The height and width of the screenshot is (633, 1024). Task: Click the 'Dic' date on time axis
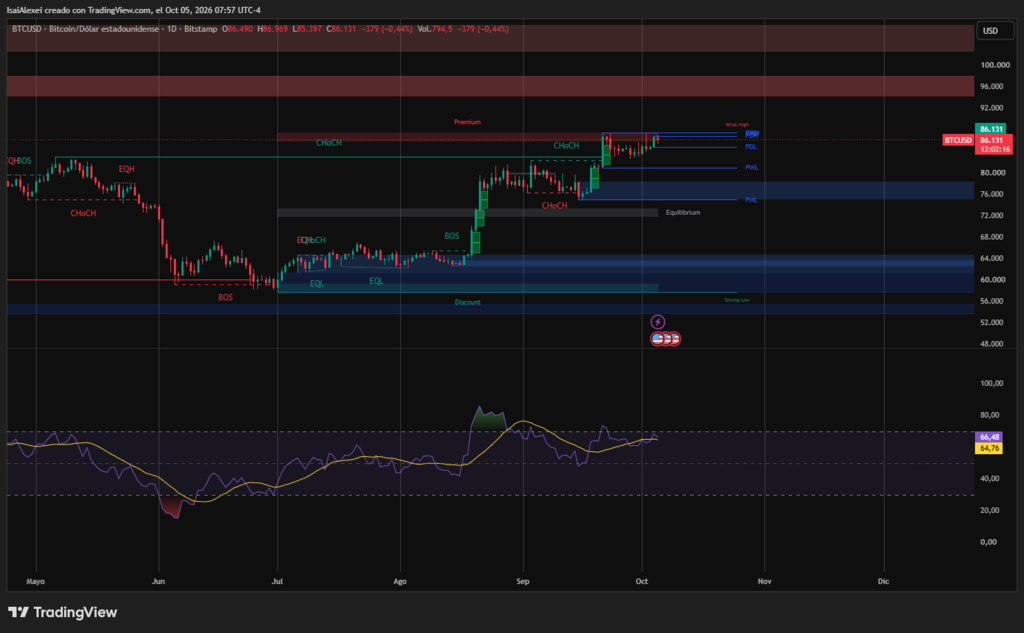(x=883, y=581)
